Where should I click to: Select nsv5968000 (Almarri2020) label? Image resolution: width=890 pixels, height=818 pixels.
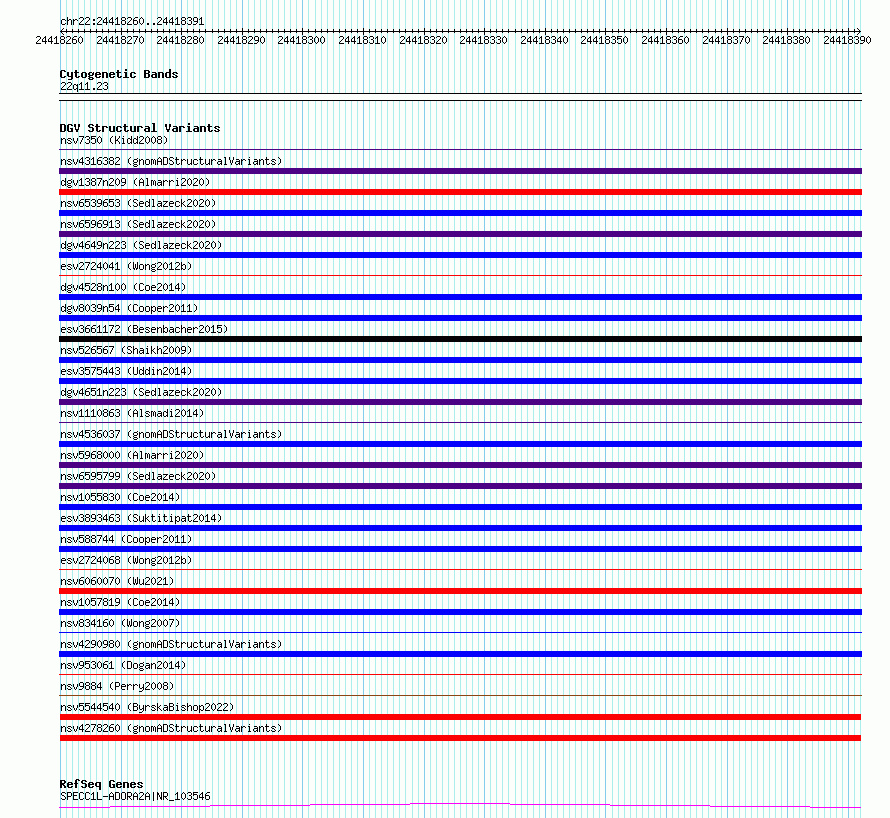point(132,455)
